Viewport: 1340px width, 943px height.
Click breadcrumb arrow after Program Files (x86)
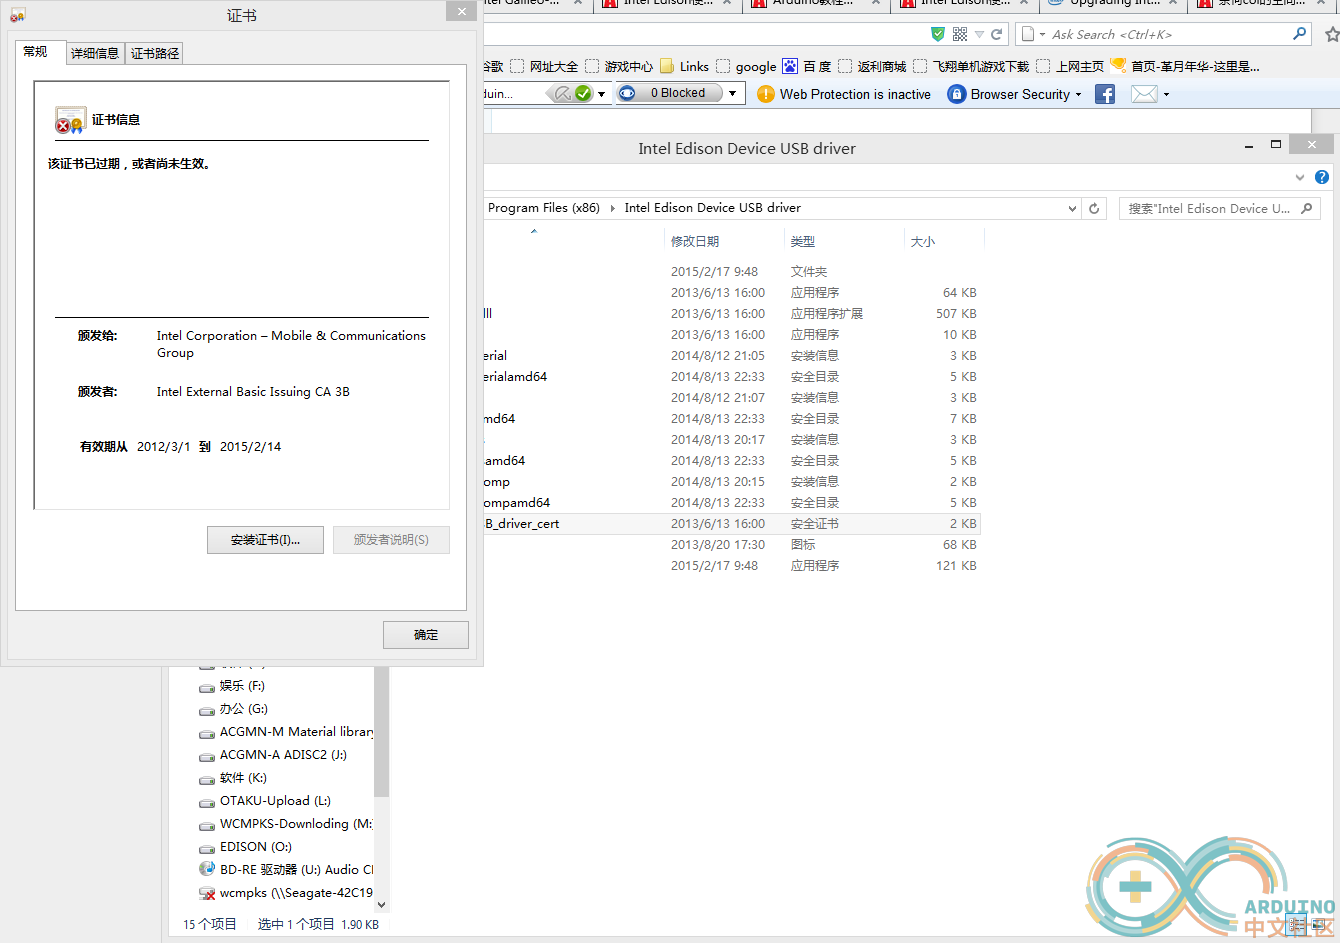tap(612, 208)
